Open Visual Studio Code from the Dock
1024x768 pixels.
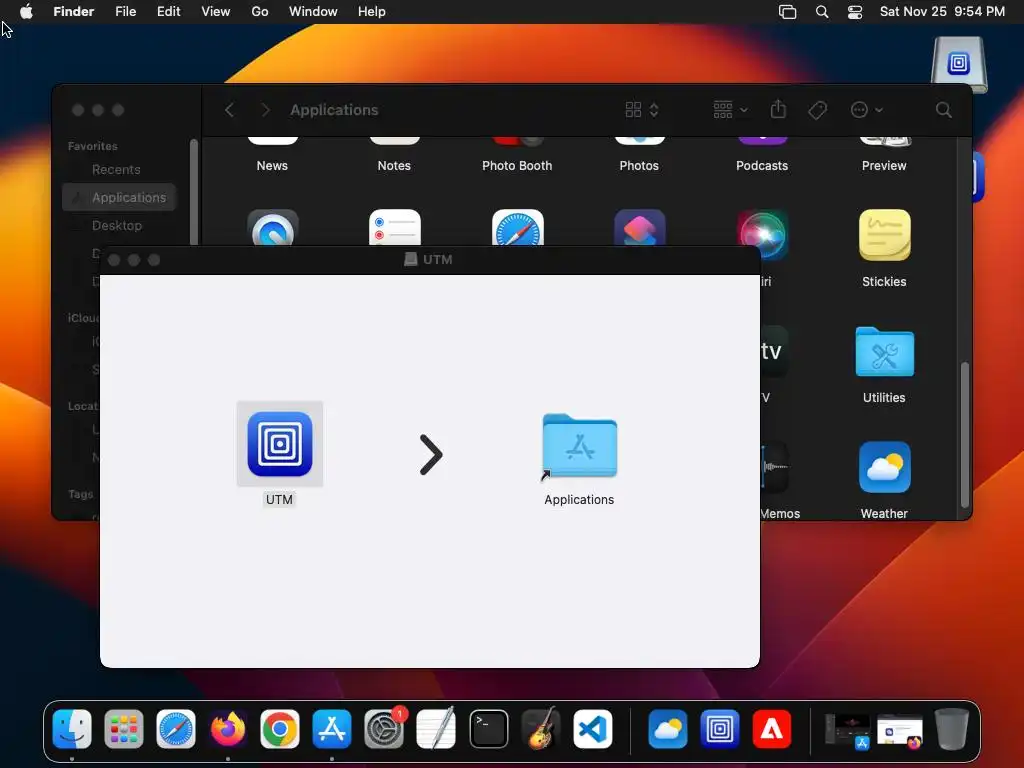[x=592, y=729]
